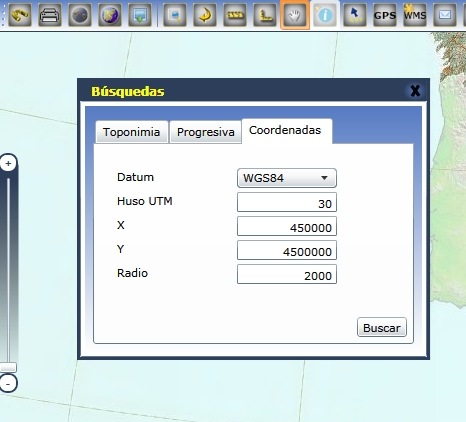Screen dimensions: 466x422
Task: Select the zoom magnifier tool
Action: click(x=175, y=15)
